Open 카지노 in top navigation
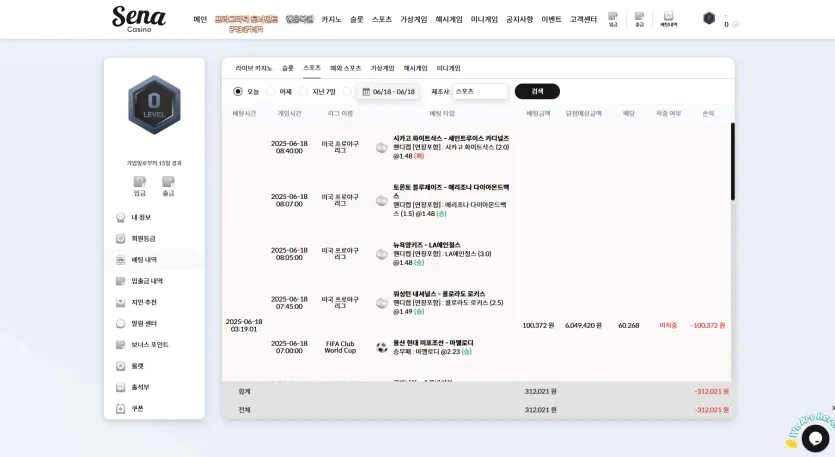This screenshot has width=835, height=457. pos(331,19)
